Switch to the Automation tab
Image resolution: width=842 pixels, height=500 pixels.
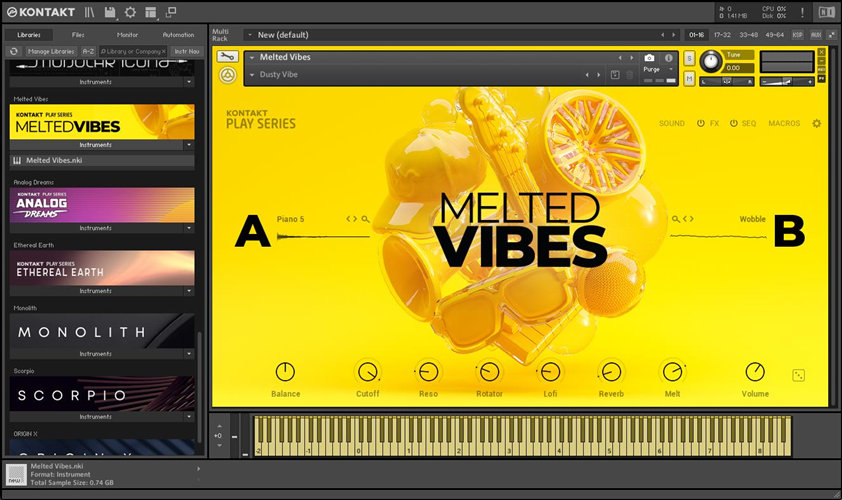pos(178,35)
